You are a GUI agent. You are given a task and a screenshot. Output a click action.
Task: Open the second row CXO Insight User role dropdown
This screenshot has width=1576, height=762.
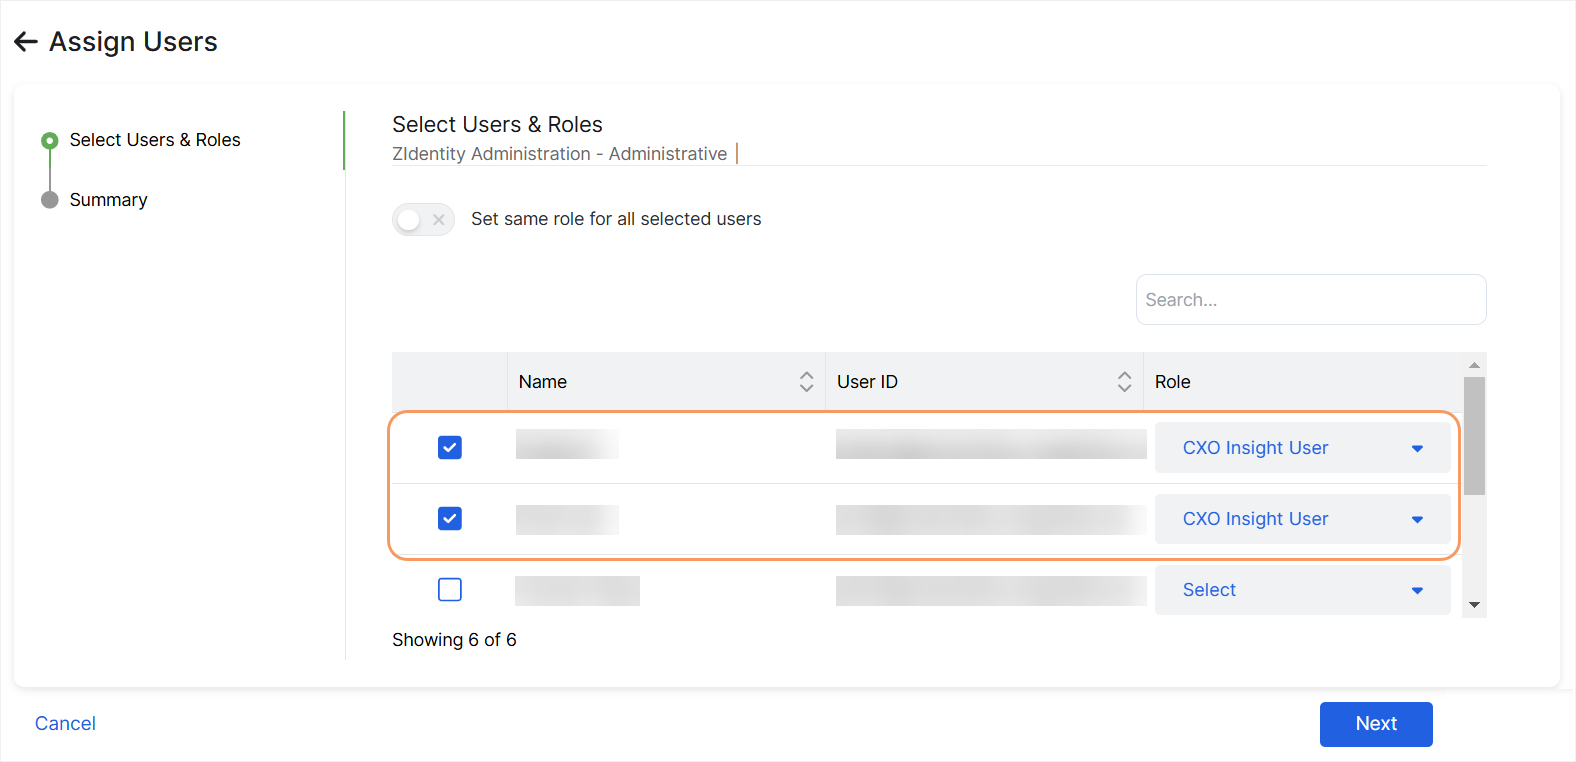pyautogui.click(x=1302, y=519)
